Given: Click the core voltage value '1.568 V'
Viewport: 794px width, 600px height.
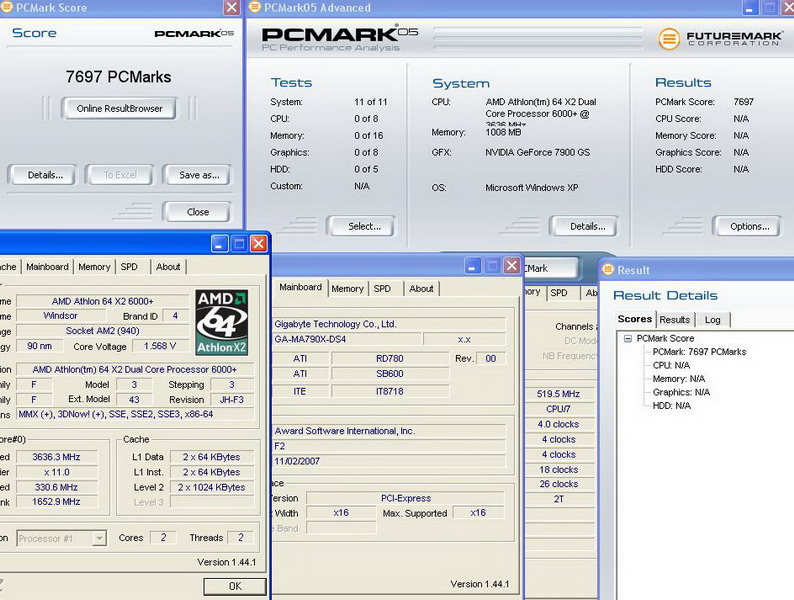Looking at the screenshot, I should pyautogui.click(x=160, y=346).
